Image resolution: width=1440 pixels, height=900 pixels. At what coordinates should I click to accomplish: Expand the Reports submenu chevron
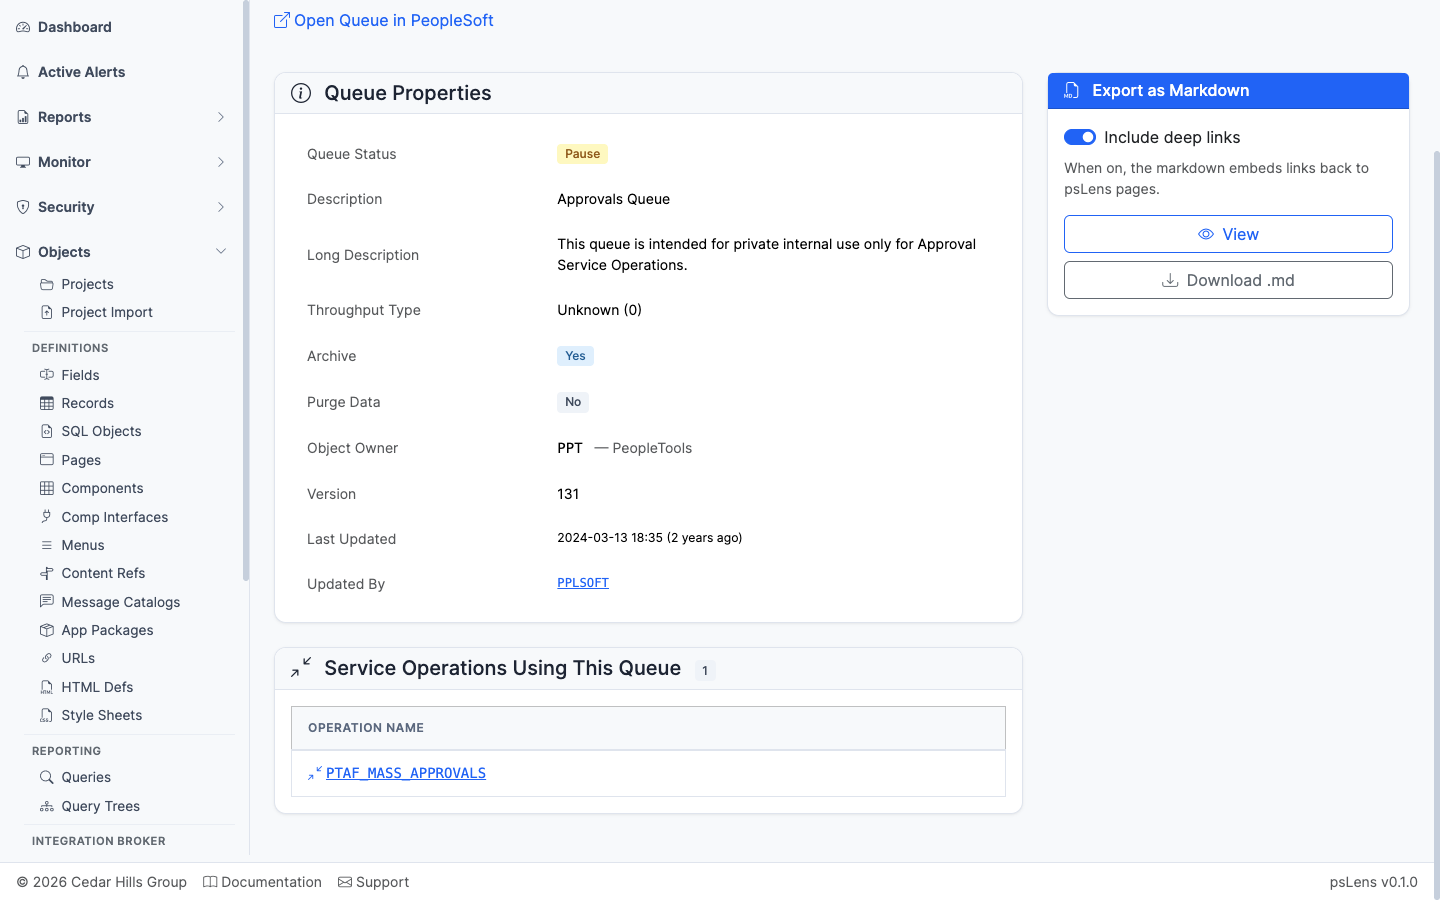(221, 117)
